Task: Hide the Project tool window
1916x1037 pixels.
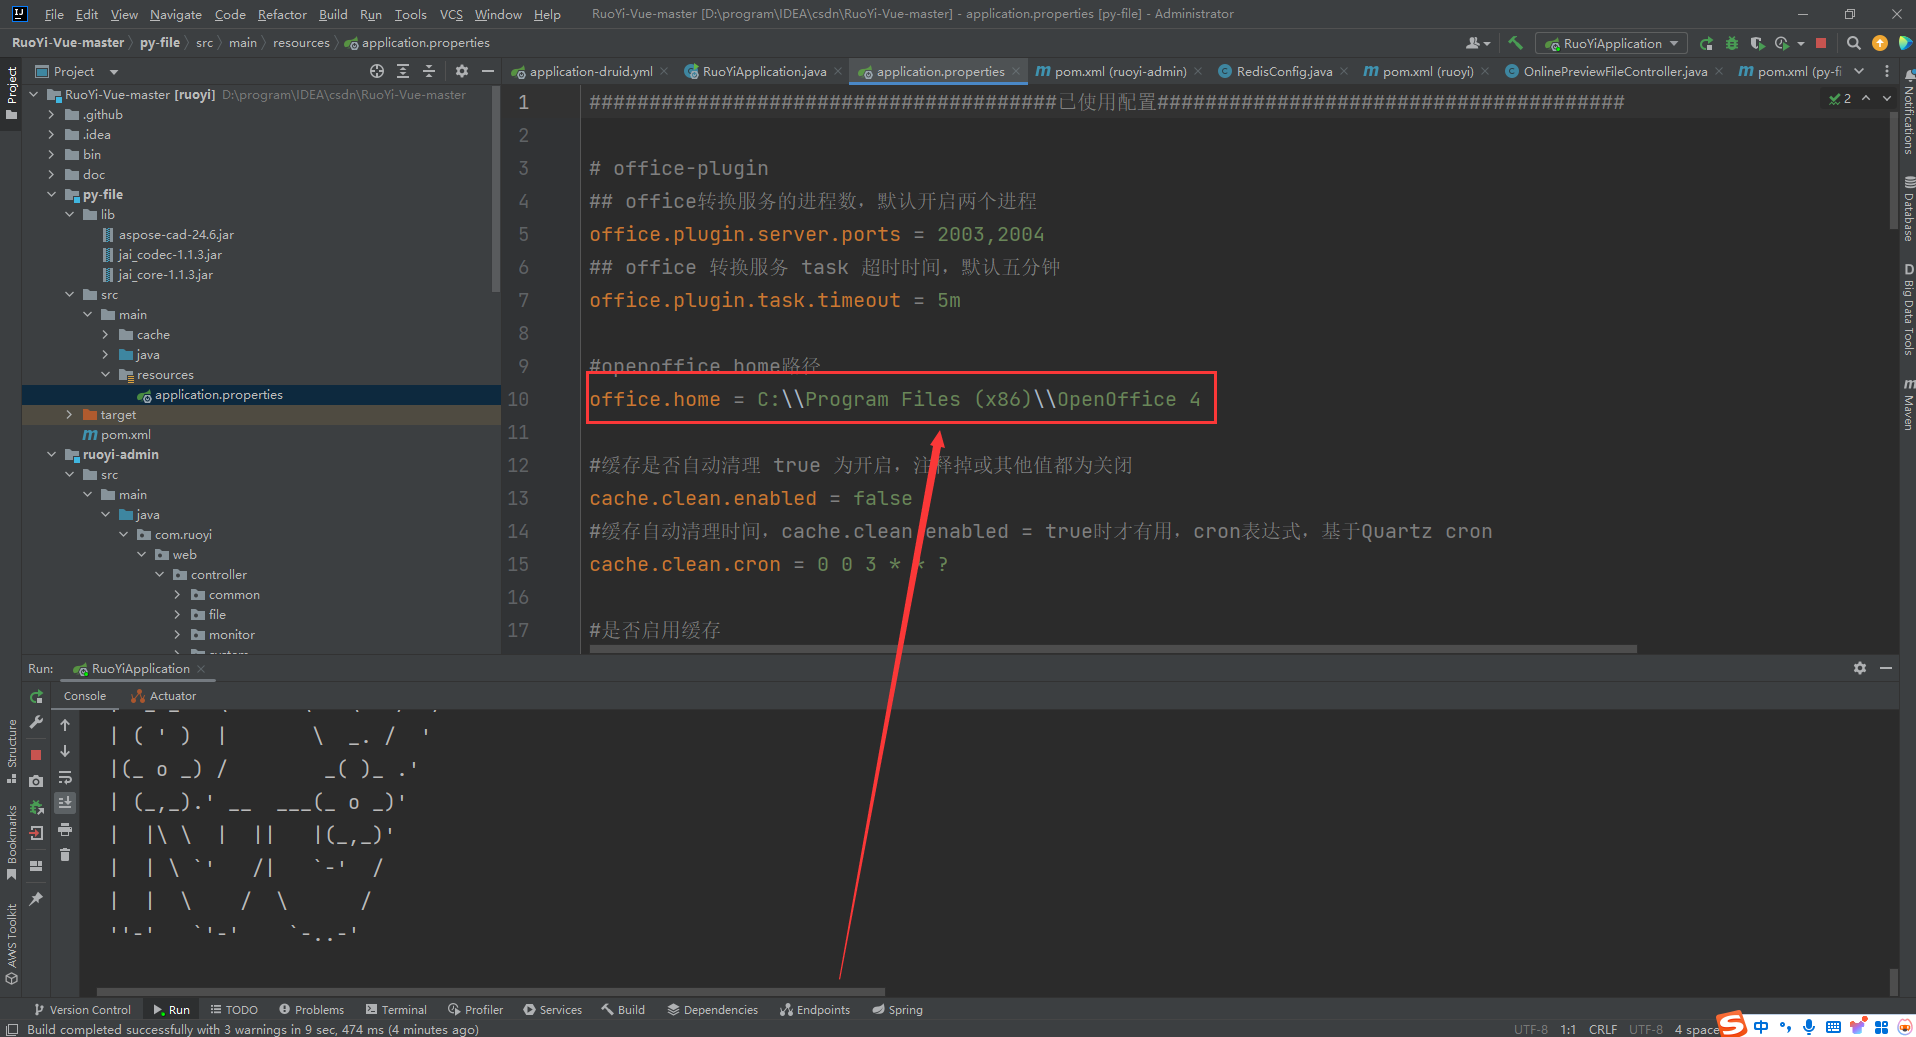Action: 487,71
